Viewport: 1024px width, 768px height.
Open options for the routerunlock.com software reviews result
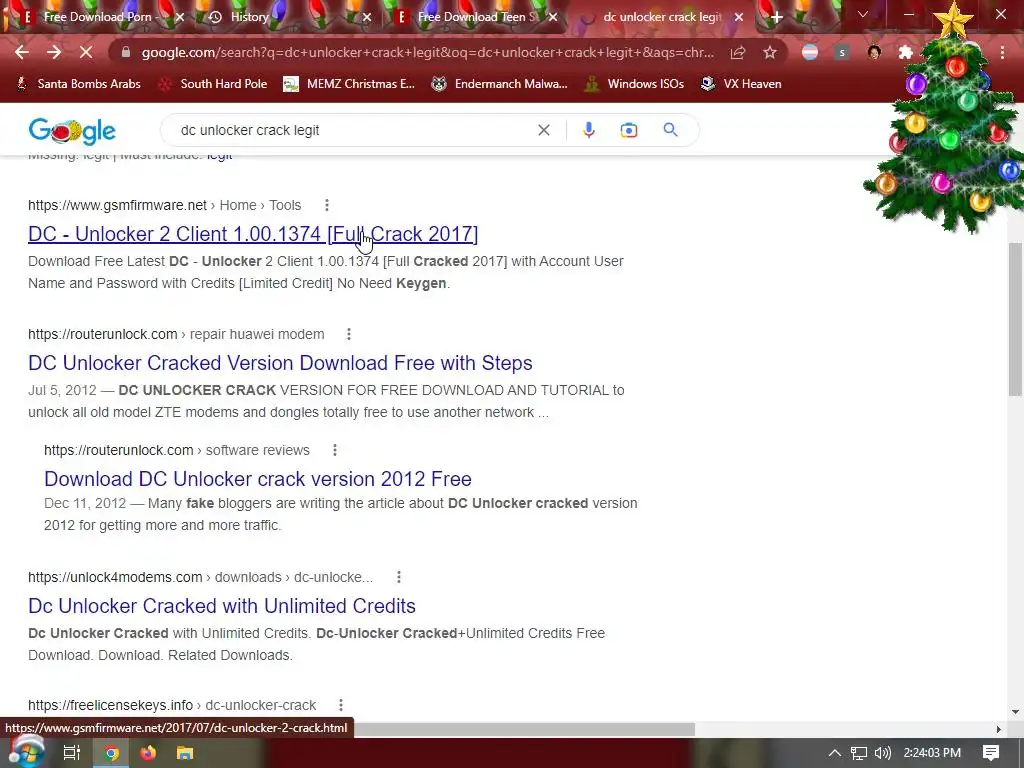coord(334,450)
